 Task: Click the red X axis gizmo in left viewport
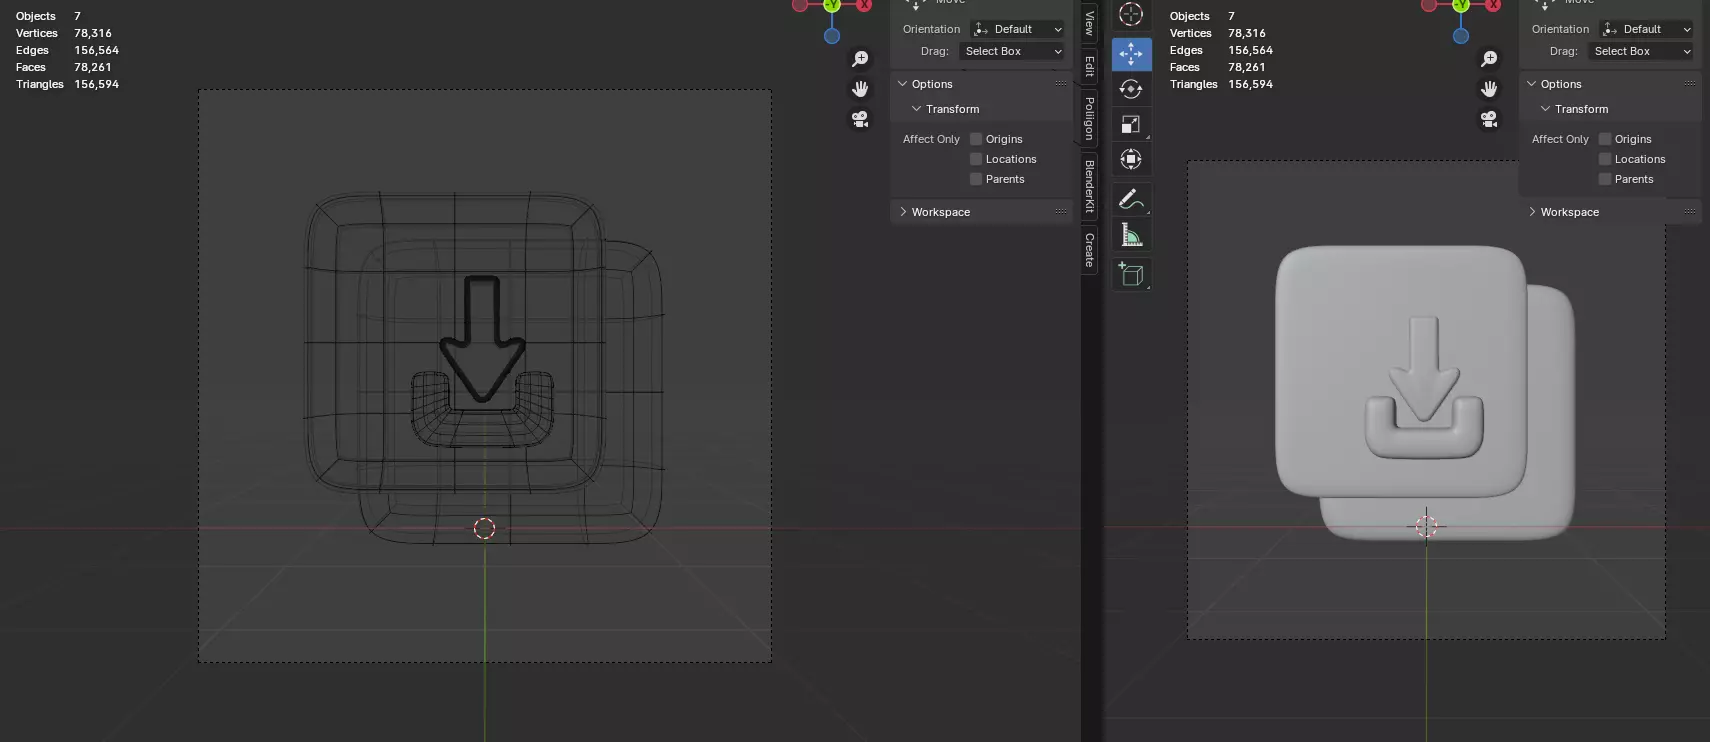click(x=864, y=4)
